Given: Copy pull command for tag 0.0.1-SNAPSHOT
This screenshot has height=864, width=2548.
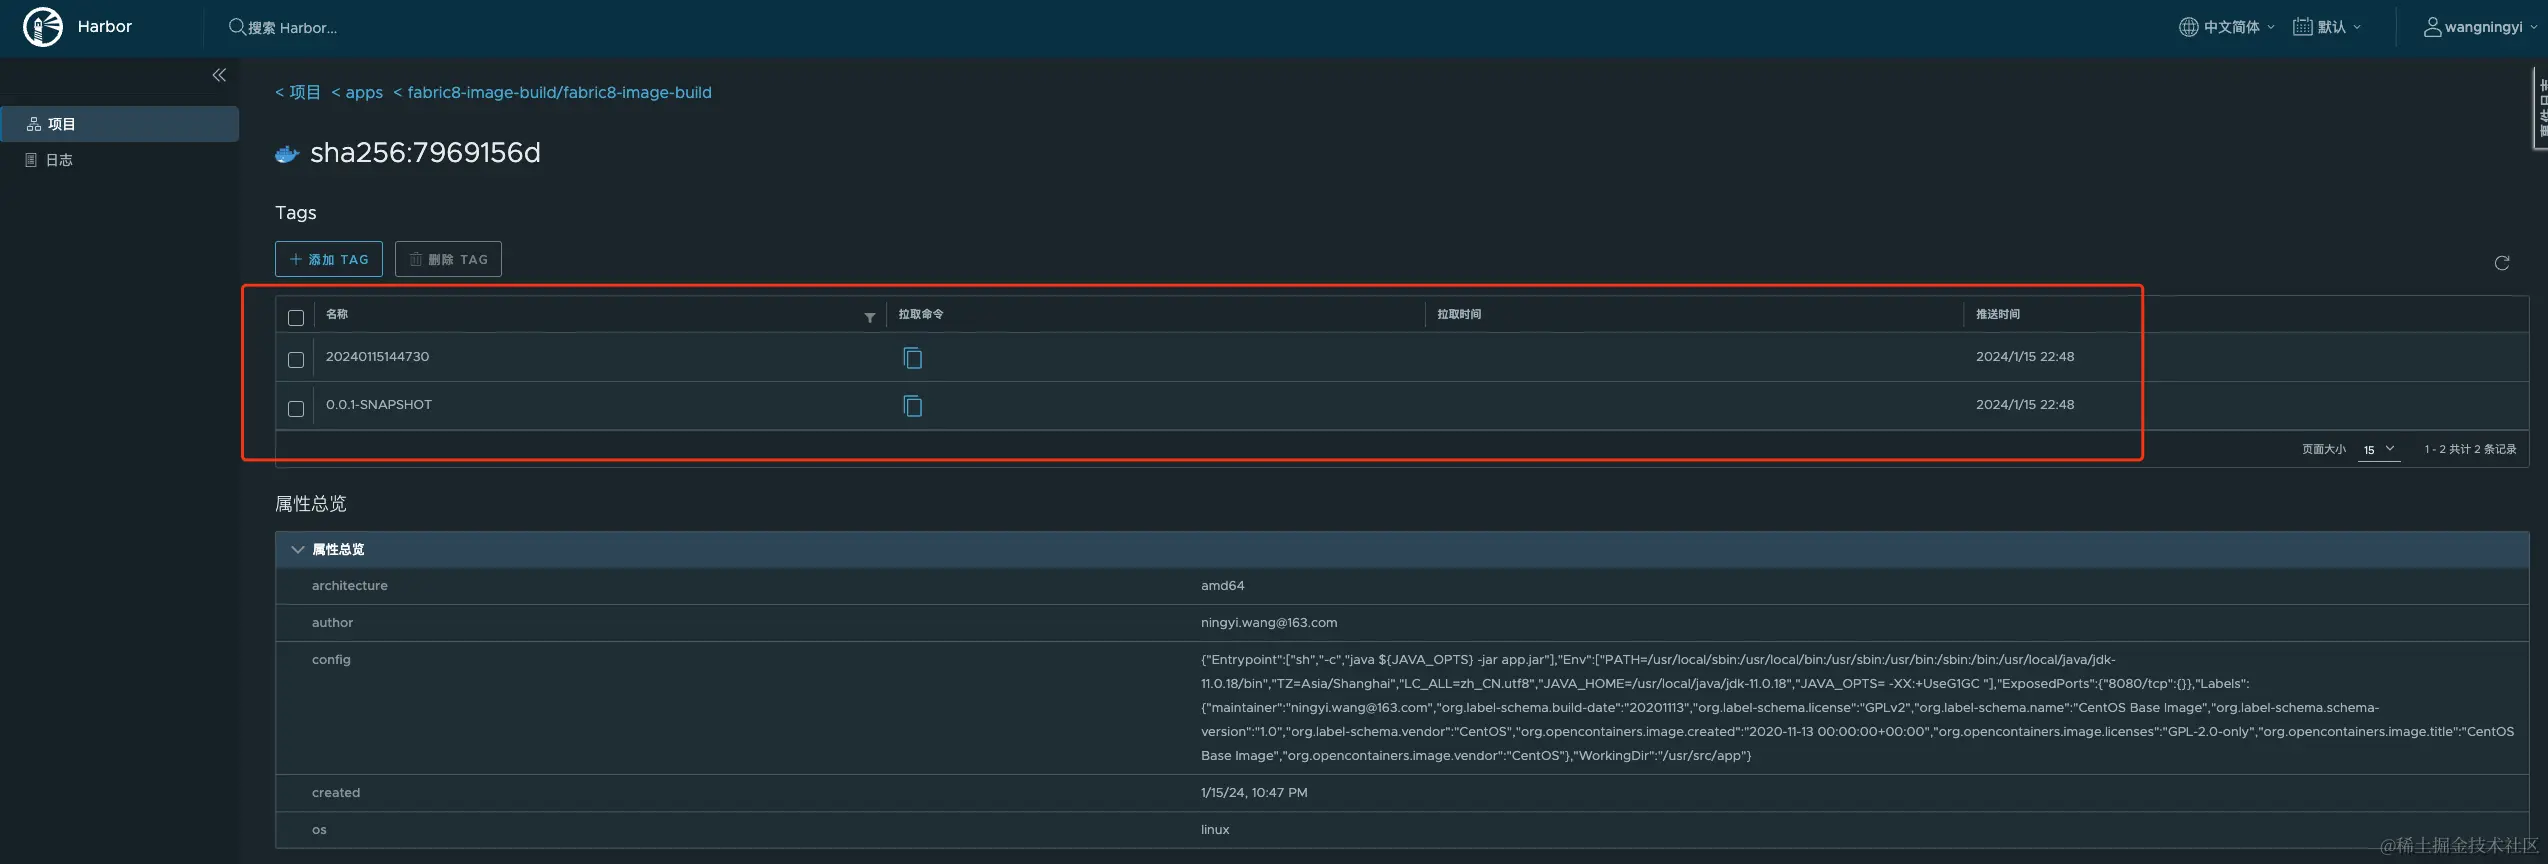Looking at the screenshot, I should (x=912, y=406).
